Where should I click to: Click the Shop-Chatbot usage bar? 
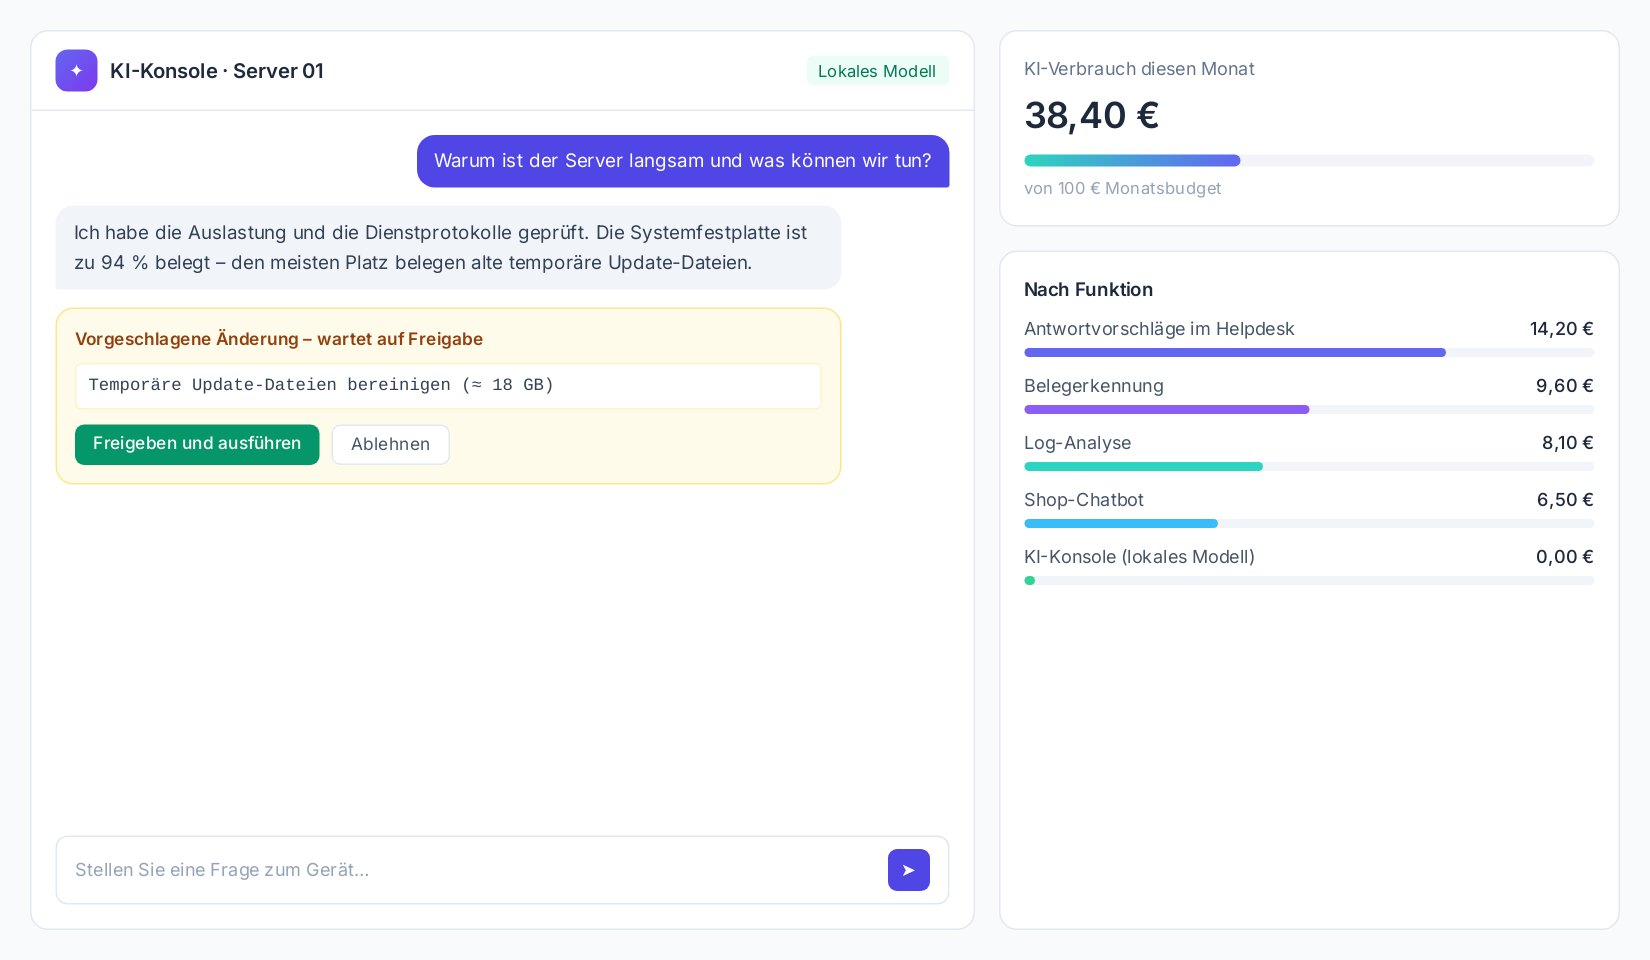point(1309,523)
